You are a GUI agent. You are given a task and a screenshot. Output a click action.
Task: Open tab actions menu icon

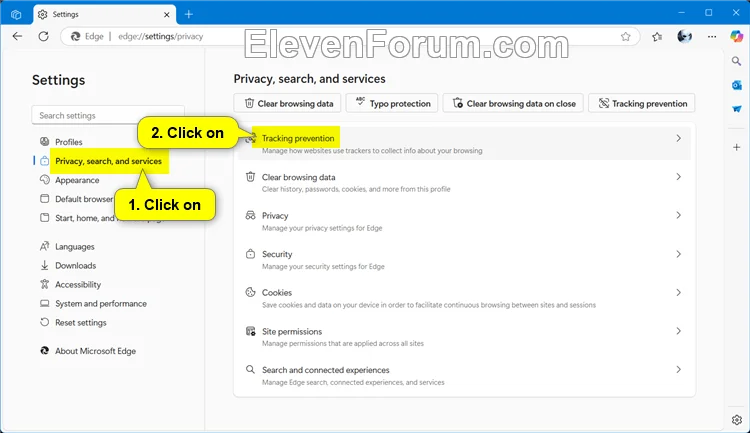[16, 14]
